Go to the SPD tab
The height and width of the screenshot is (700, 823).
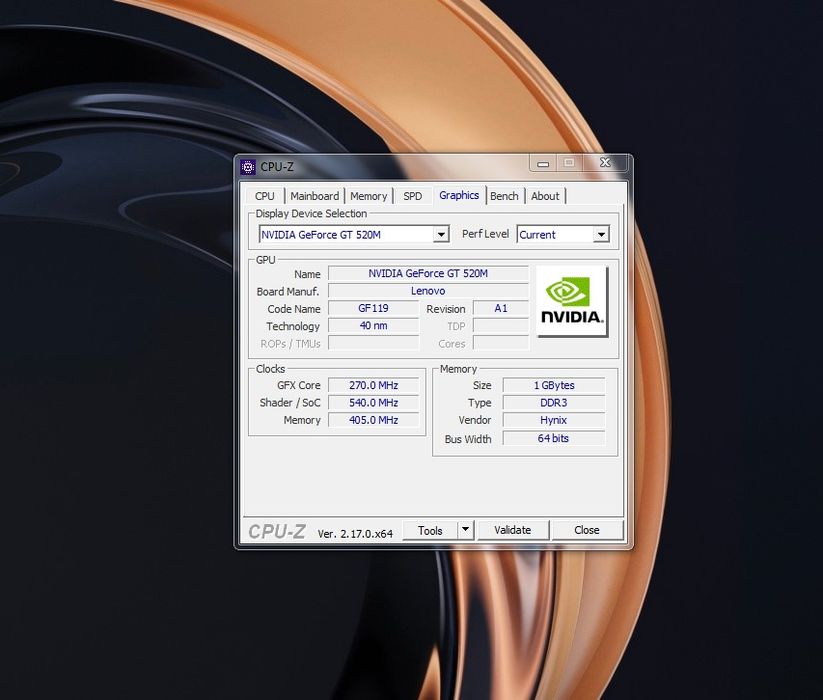tap(413, 196)
